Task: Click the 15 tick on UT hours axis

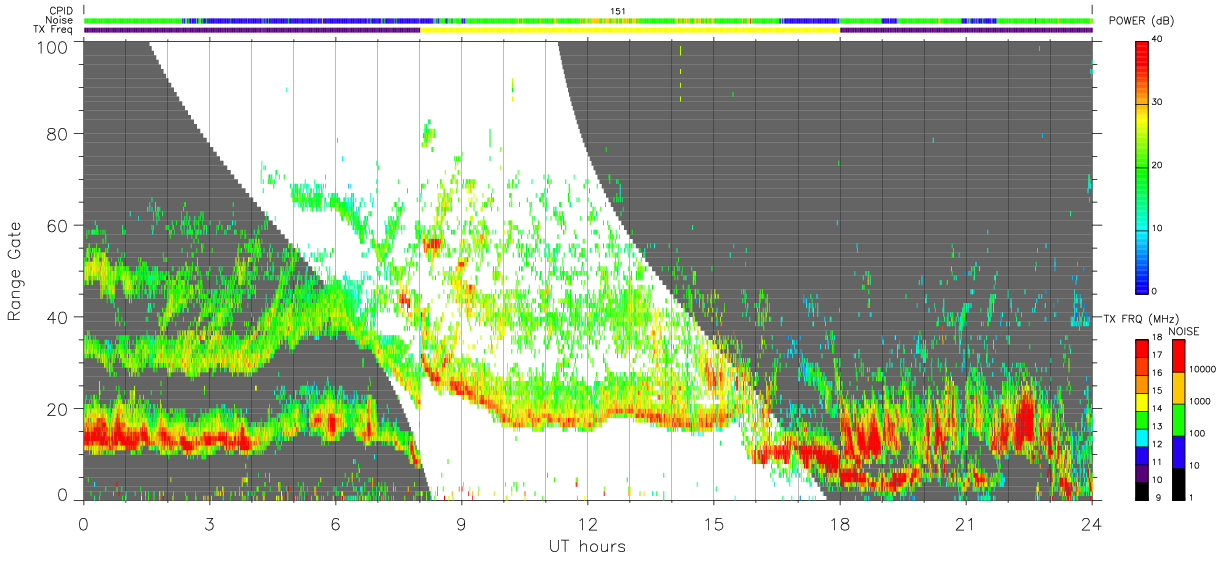Action: coord(714,523)
